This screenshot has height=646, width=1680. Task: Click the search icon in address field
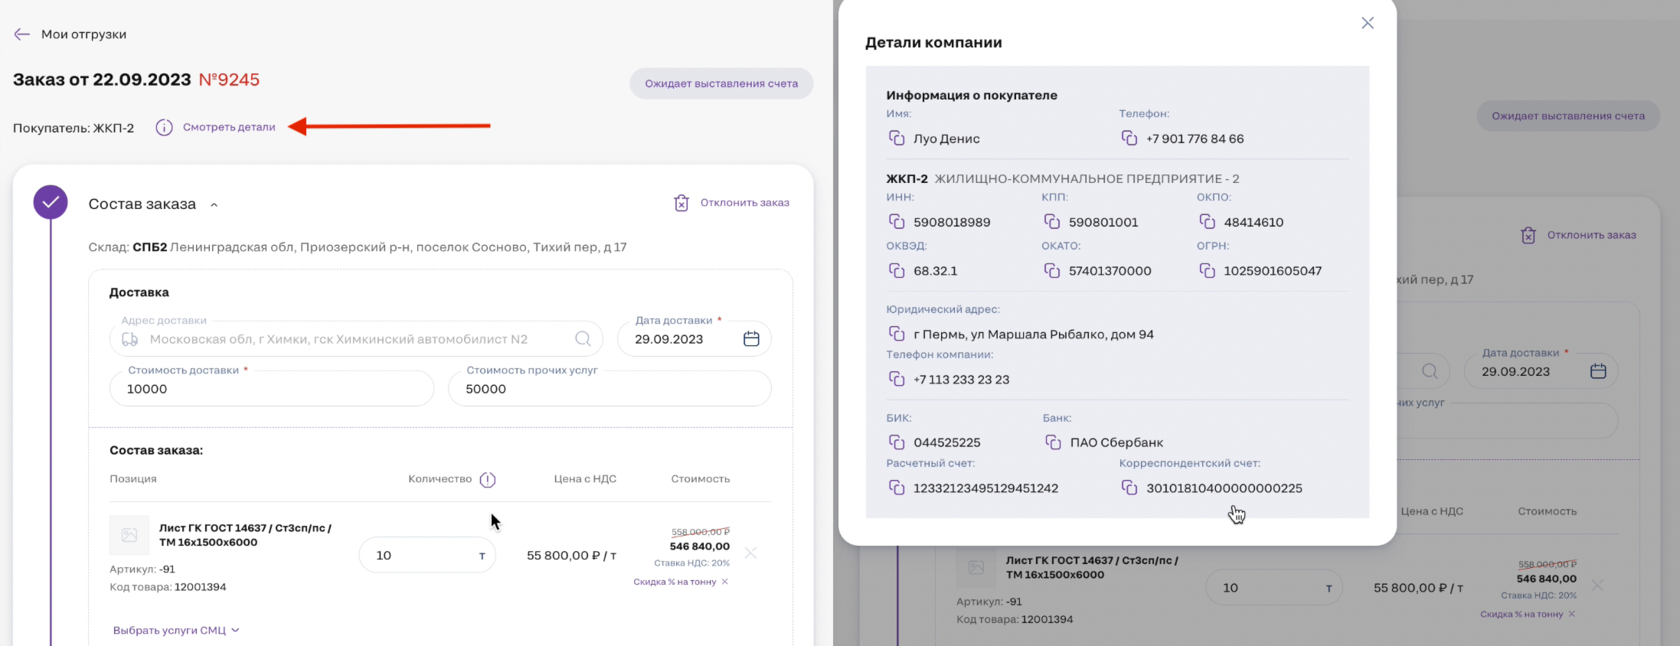[583, 339]
